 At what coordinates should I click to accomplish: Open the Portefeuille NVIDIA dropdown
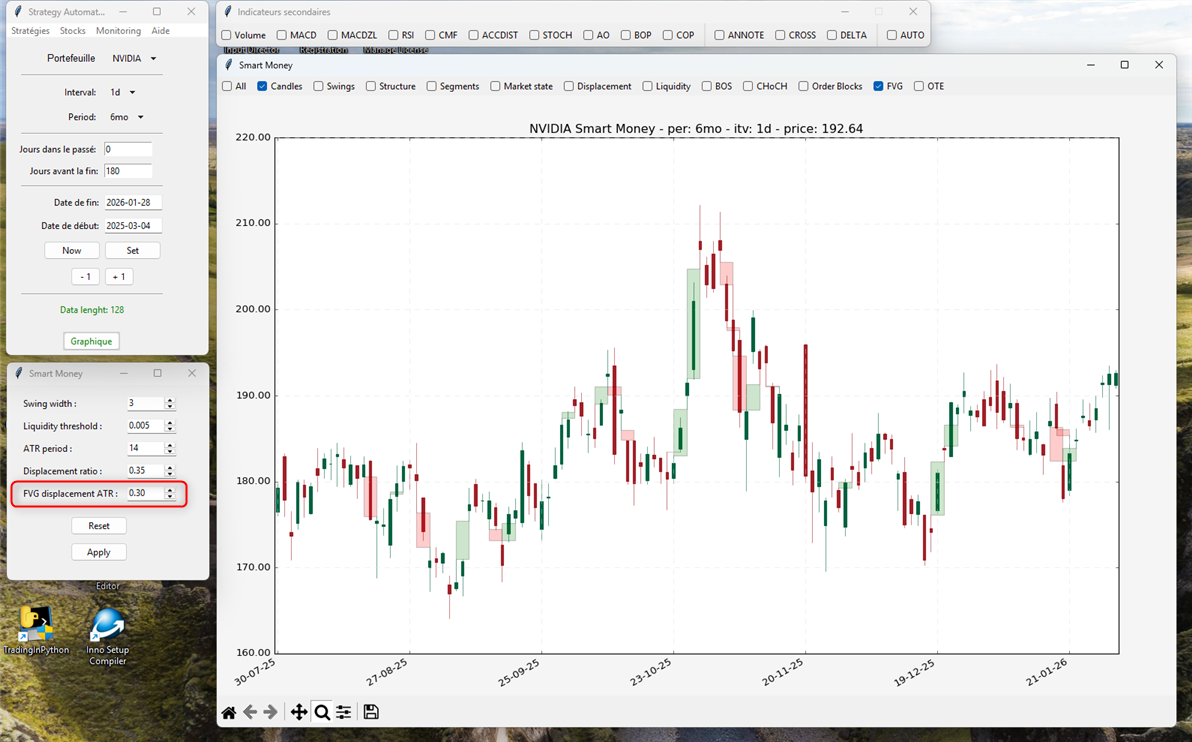134,59
